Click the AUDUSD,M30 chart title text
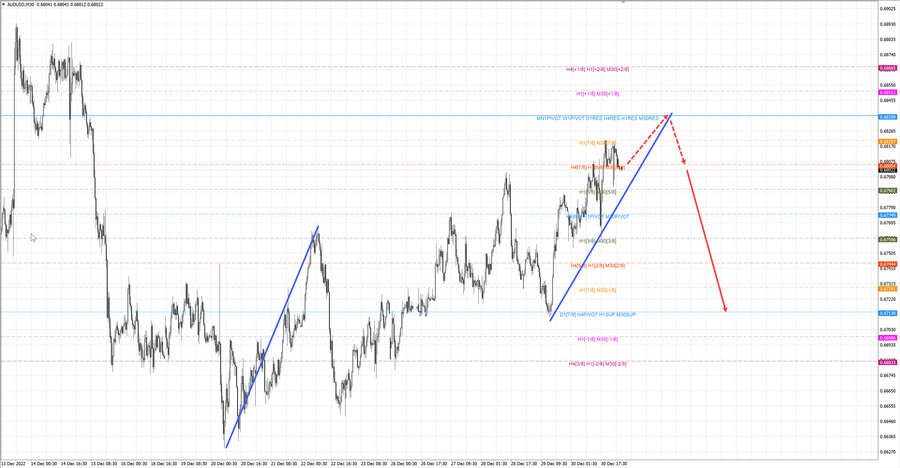 [20, 5]
